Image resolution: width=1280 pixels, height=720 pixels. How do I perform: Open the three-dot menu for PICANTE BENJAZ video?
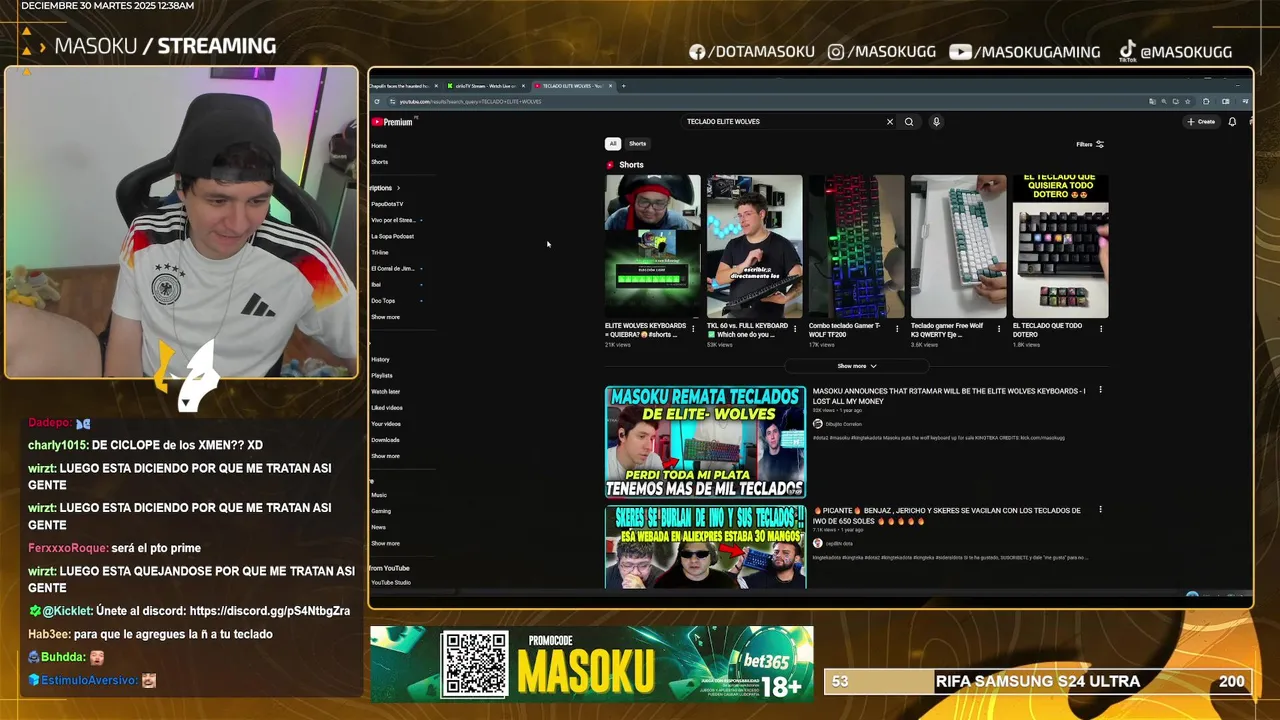coord(1100,509)
